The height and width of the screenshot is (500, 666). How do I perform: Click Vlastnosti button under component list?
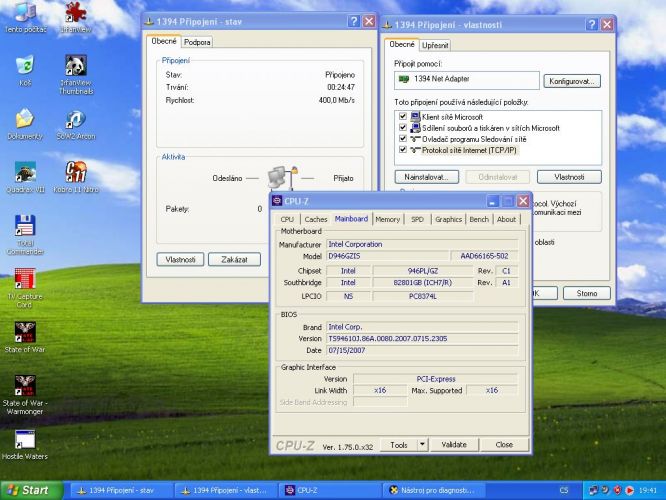tap(569, 177)
